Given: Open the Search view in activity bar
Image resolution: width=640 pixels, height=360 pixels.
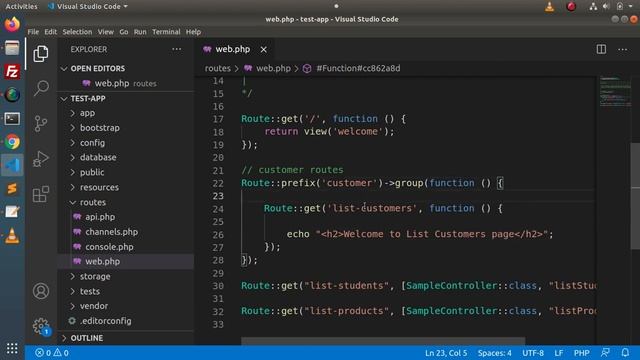Looking at the screenshot, I should pyautogui.click(x=41, y=88).
